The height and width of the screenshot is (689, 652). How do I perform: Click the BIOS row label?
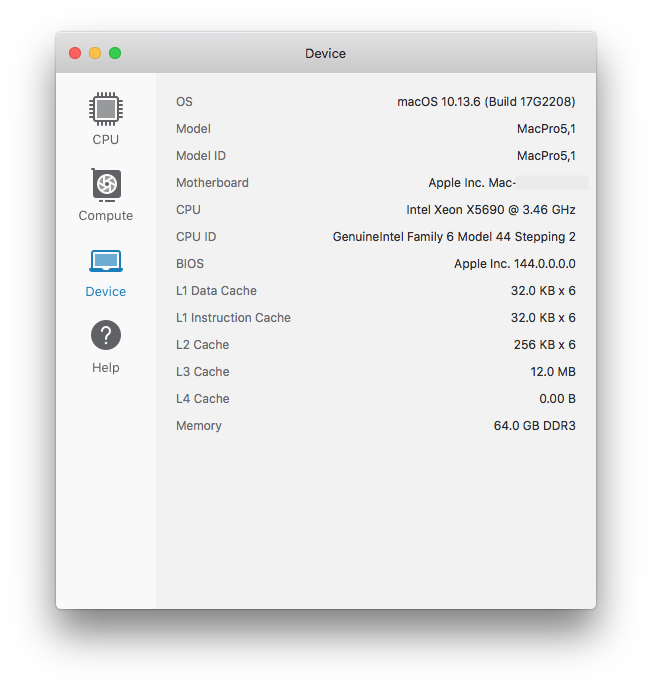[x=190, y=264]
